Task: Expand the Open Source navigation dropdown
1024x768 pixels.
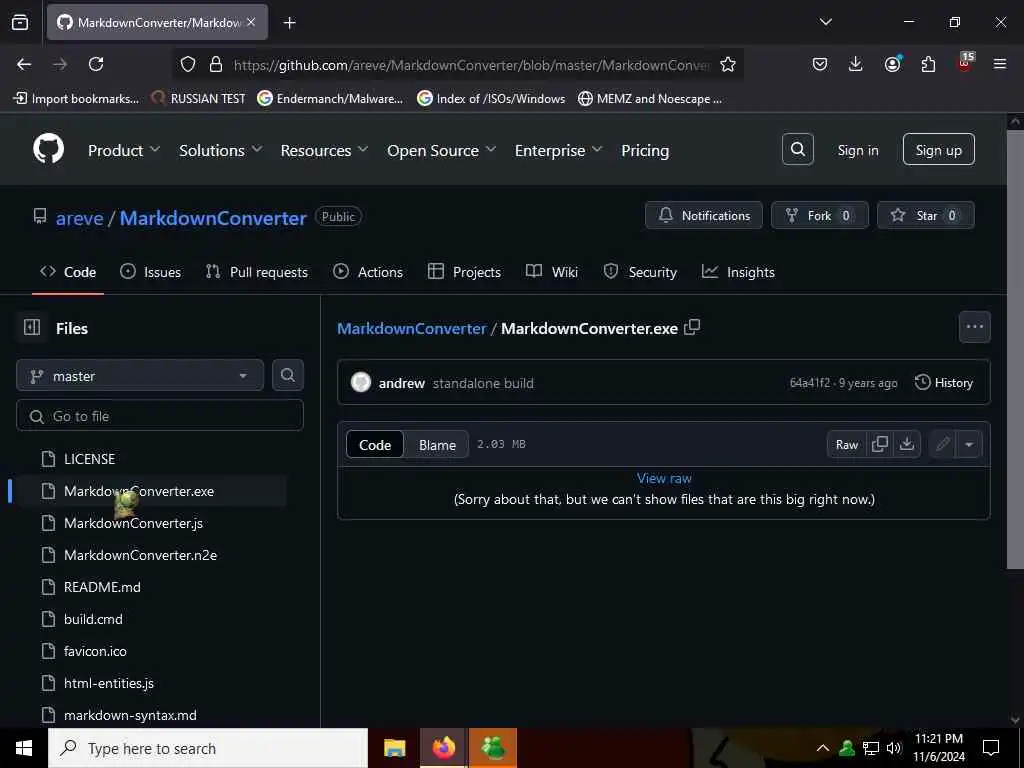Action: (x=441, y=150)
